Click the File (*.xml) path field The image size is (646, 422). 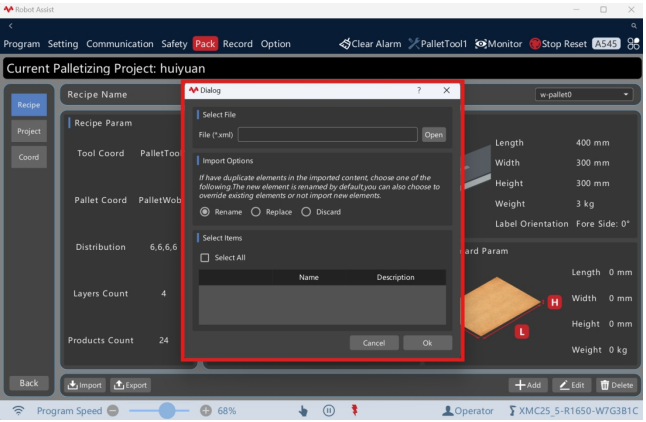click(x=328, y=135)
